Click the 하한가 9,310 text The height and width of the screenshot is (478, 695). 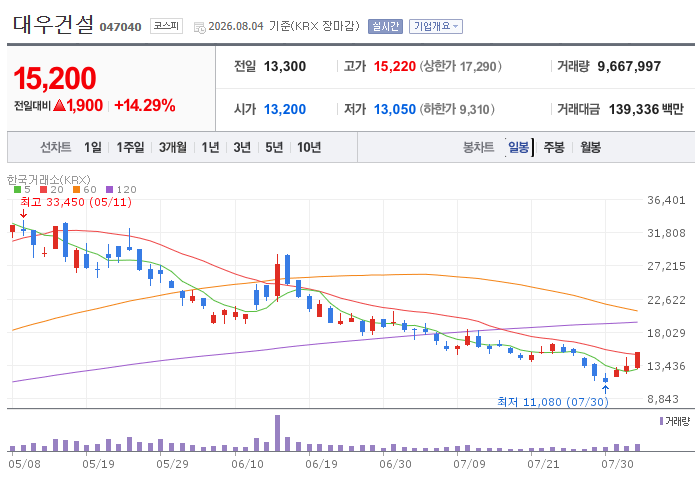457,110
